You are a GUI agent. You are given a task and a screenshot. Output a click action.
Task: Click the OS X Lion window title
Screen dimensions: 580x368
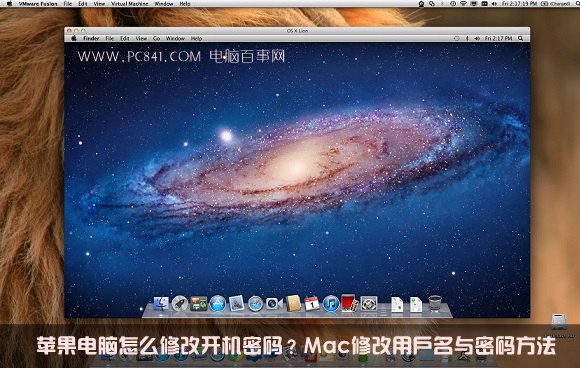pos(297,31)
